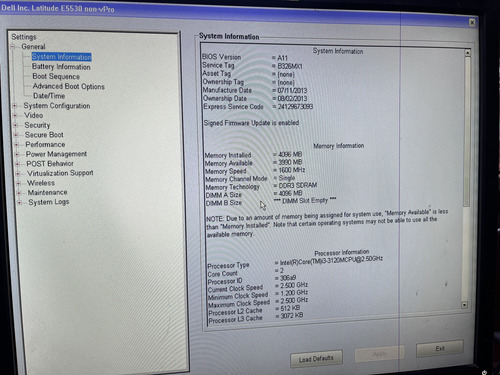
Task: Open Boot Sequence settings
Action: [x=56, y=76]
